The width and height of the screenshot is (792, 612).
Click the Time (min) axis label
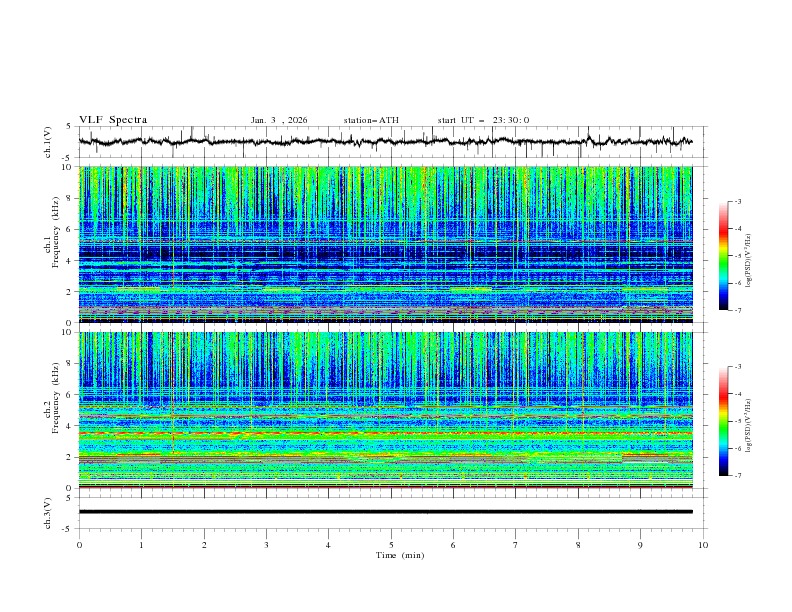(402, 554)
